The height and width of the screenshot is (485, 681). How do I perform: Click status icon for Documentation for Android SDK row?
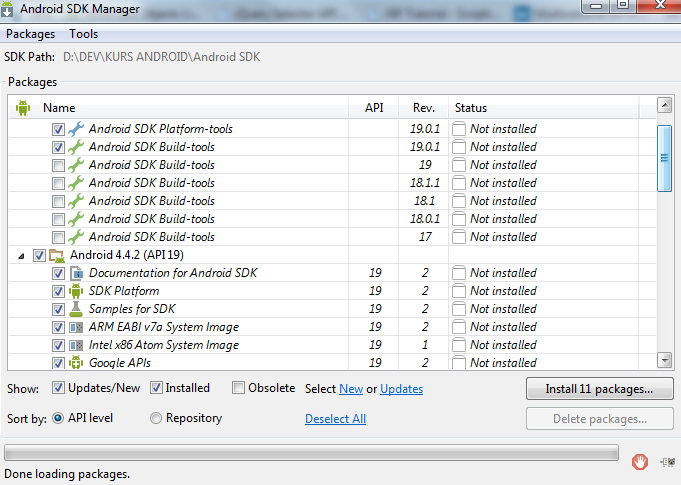pyautogui.click(x=459, y=273)
